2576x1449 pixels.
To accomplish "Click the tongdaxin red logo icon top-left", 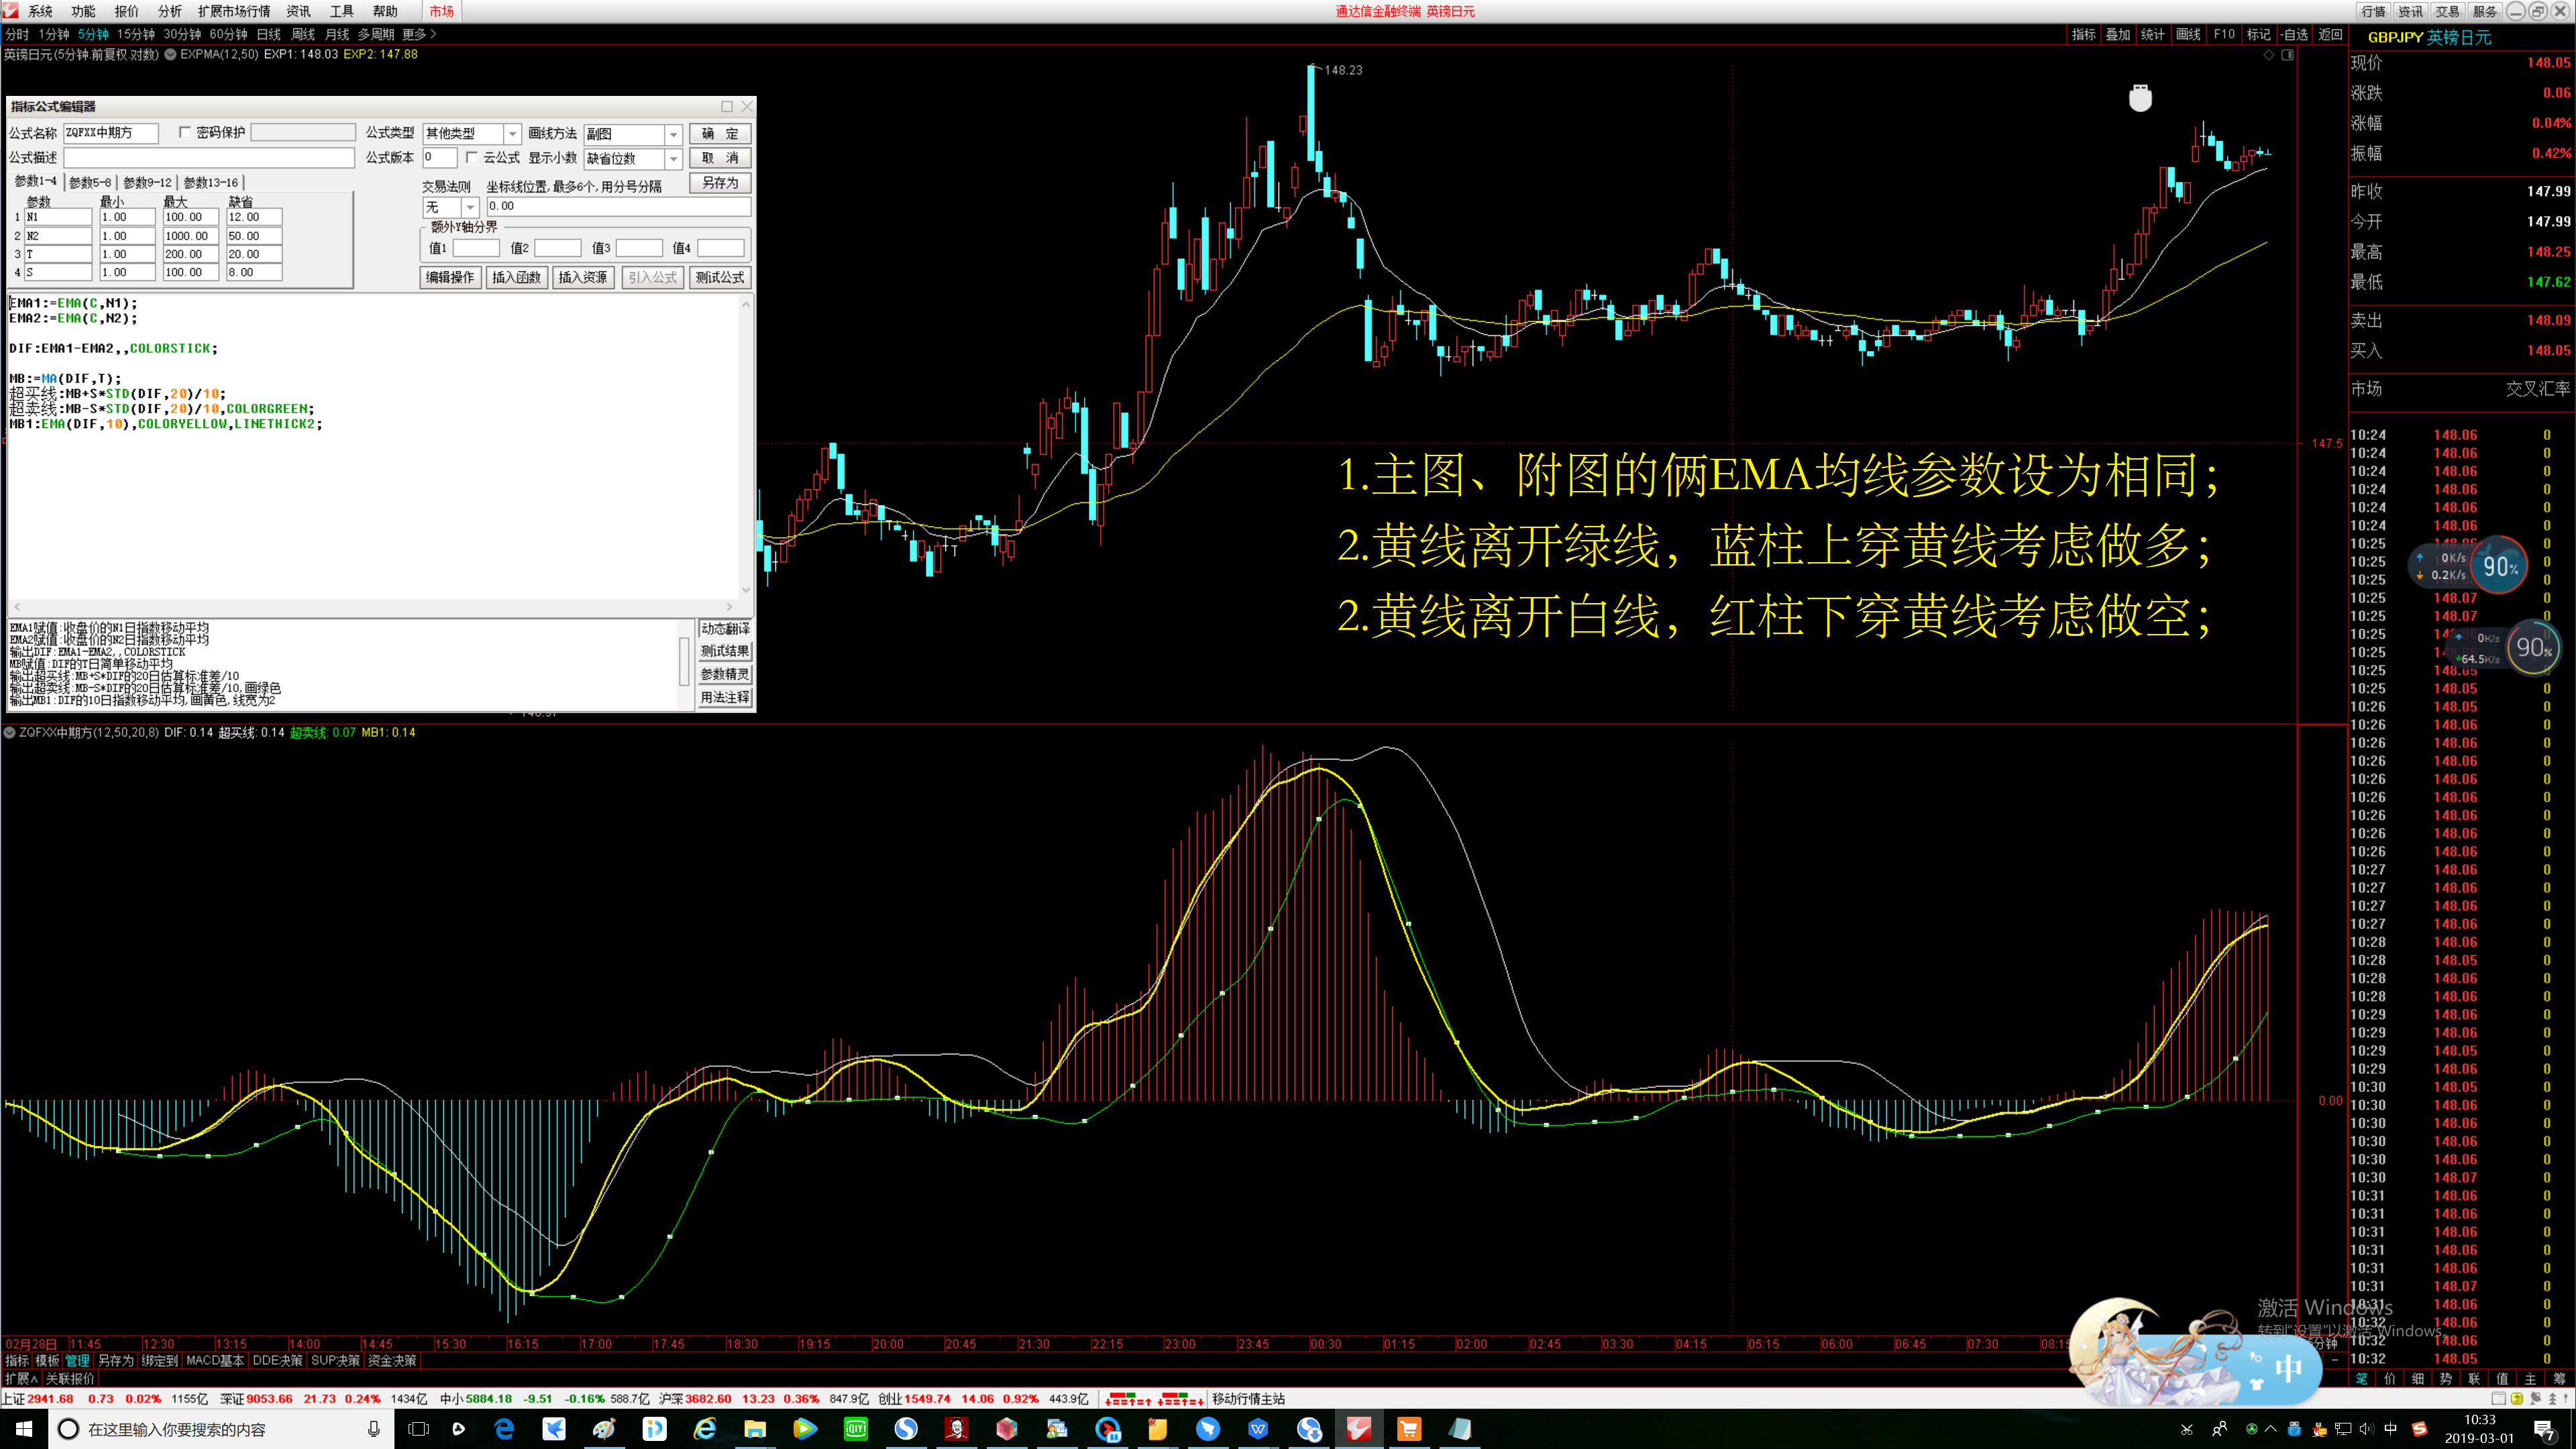I will (x=10, y=10).
